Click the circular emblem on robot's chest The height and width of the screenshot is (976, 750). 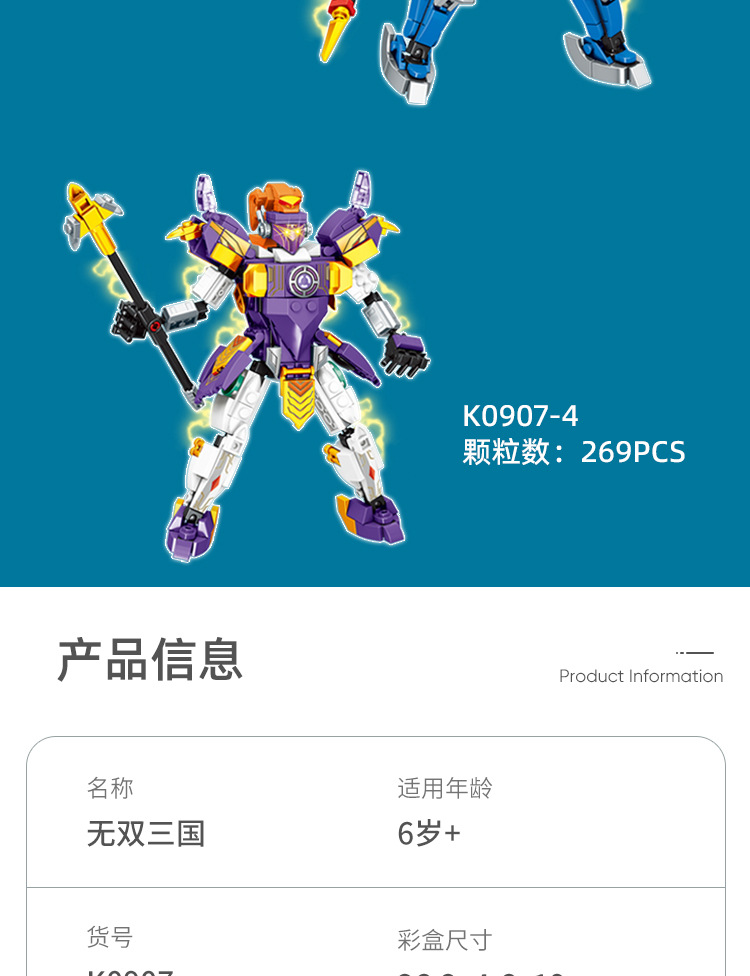[304, 280]
